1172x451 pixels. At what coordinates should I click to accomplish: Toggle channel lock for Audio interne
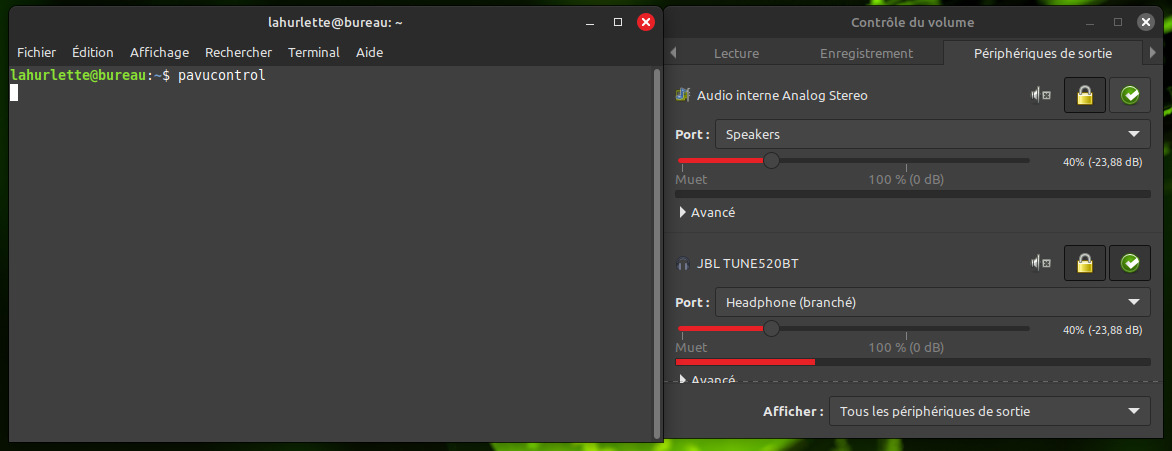point(1084,96)
